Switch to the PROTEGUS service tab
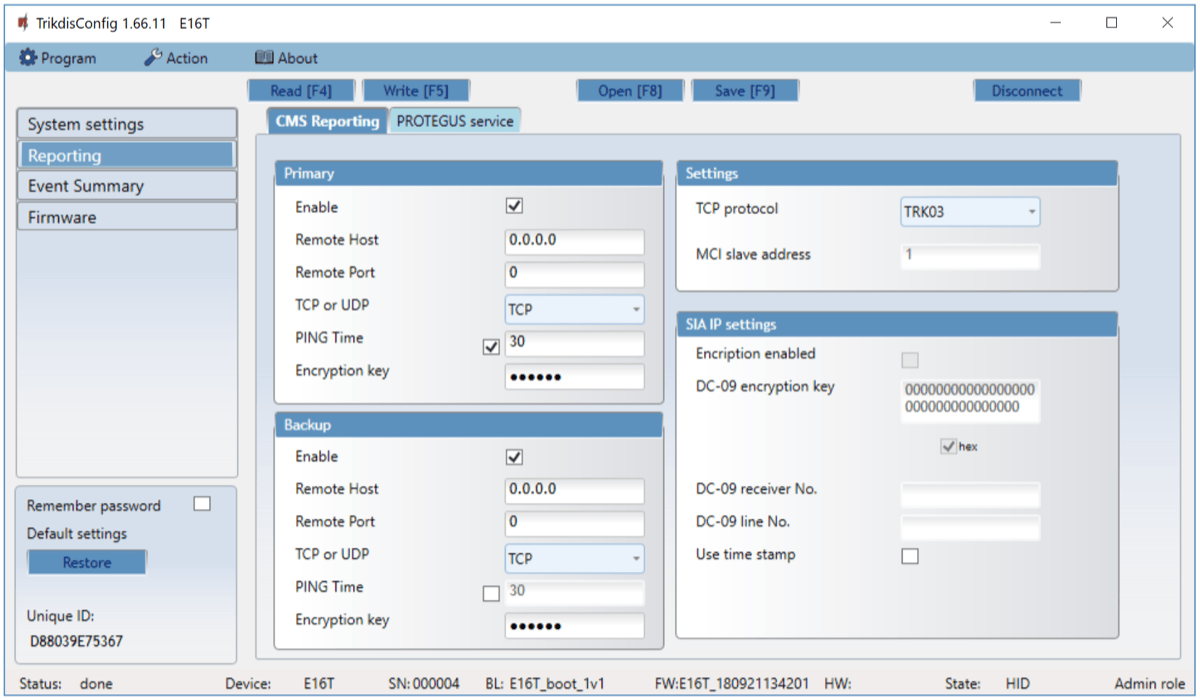 coord(455,121)
